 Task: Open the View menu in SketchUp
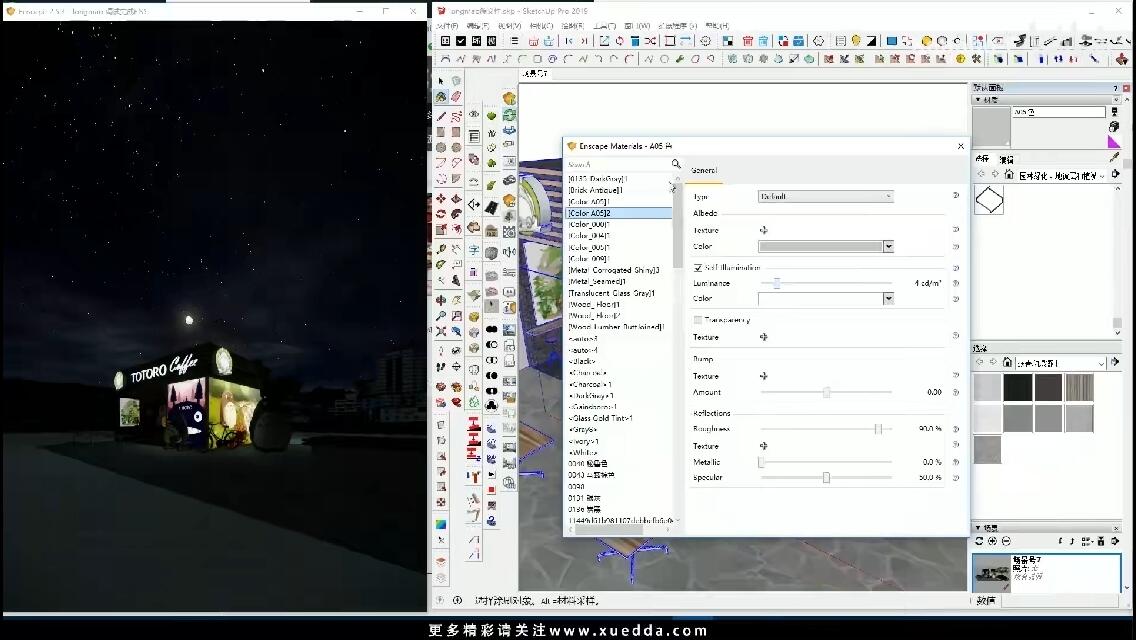(509, 26)
